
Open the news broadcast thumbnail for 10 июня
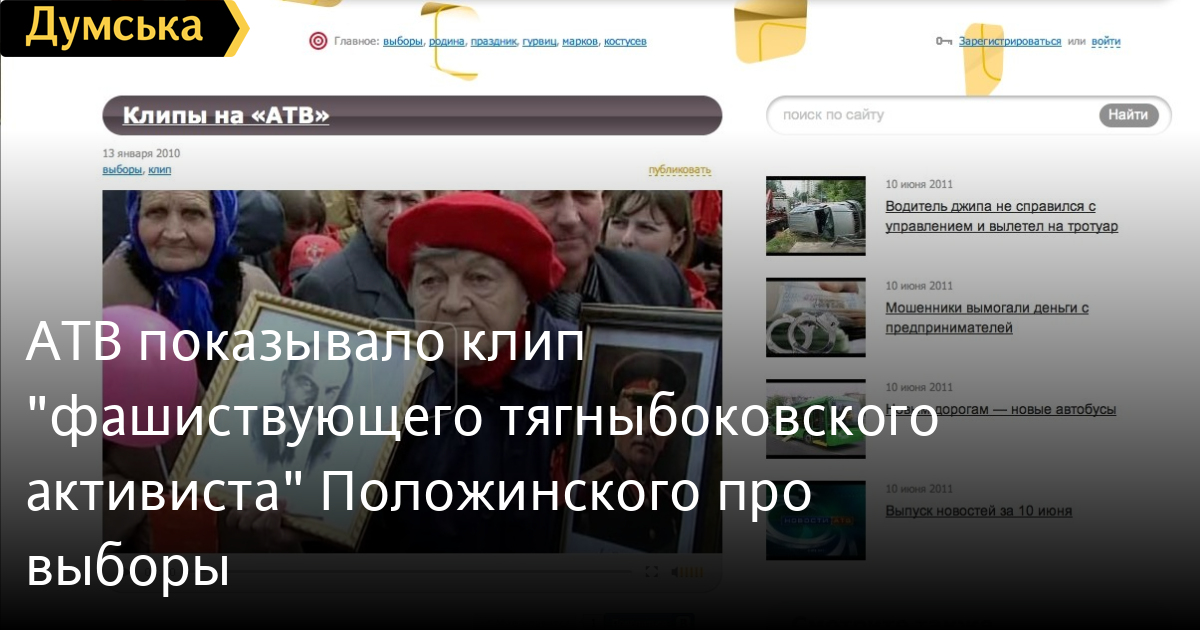coord(815,520)
